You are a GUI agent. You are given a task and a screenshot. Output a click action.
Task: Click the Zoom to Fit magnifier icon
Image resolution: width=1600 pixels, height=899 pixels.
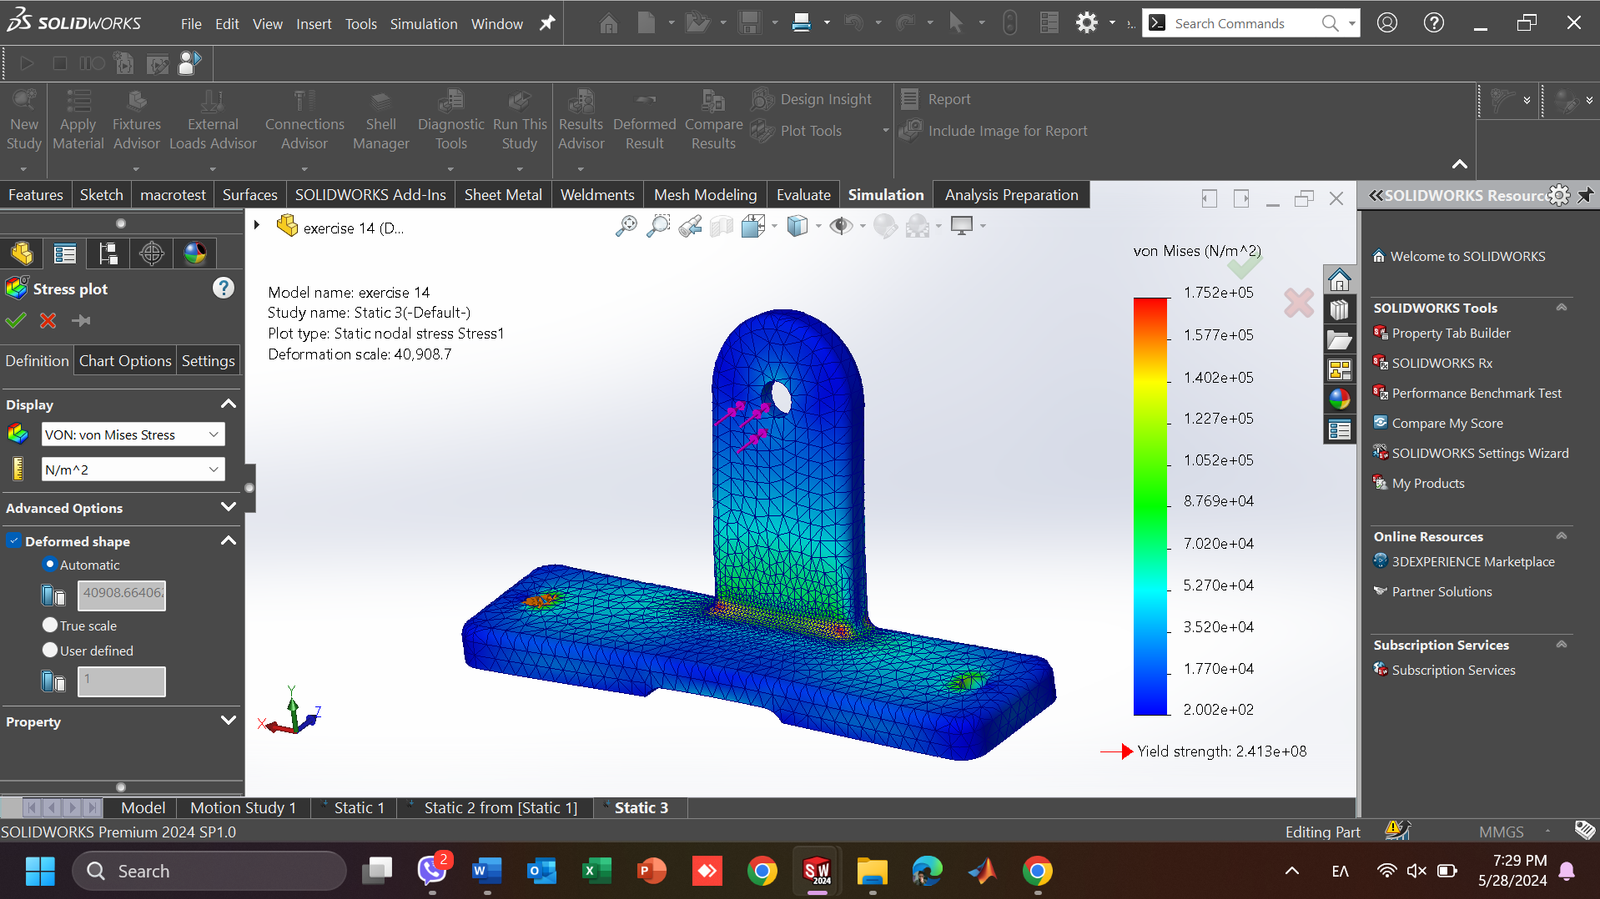pyautogui.click(x=626, y=227)
